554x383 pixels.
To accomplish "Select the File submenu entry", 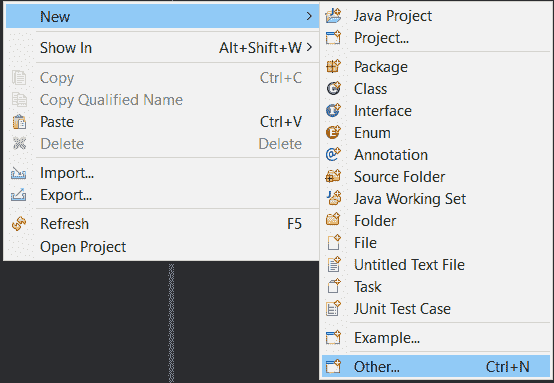I will pyautogui.click(x=436, y=242).
